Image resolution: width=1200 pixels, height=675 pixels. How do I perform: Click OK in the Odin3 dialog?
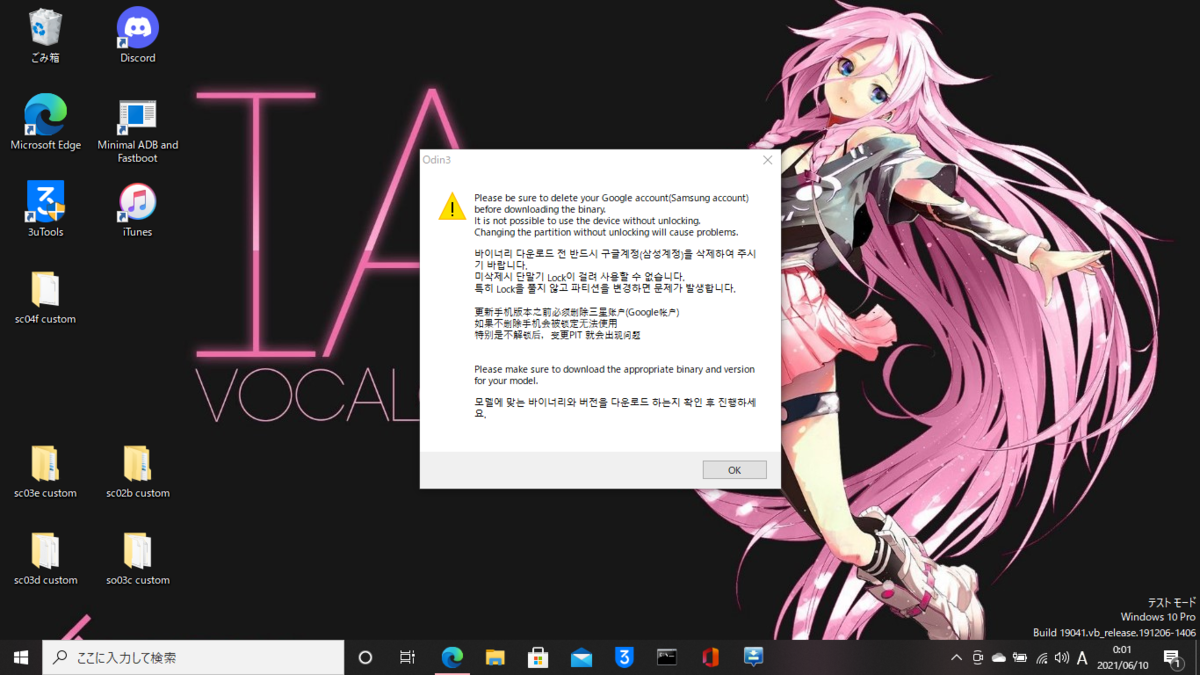734,470
